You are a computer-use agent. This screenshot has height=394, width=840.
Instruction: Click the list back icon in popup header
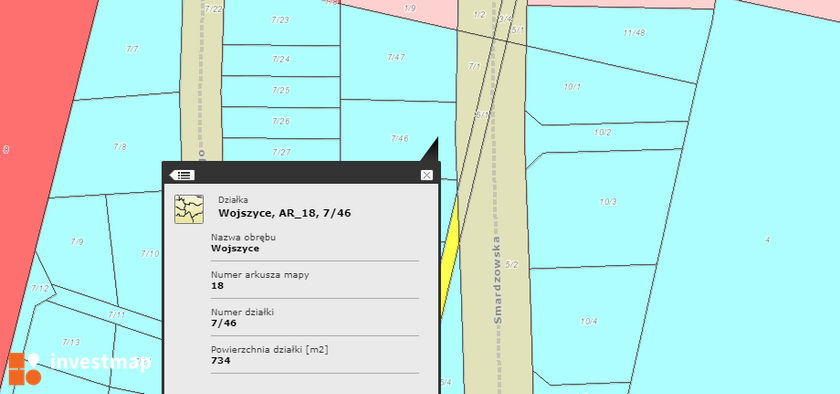(182, 175)
